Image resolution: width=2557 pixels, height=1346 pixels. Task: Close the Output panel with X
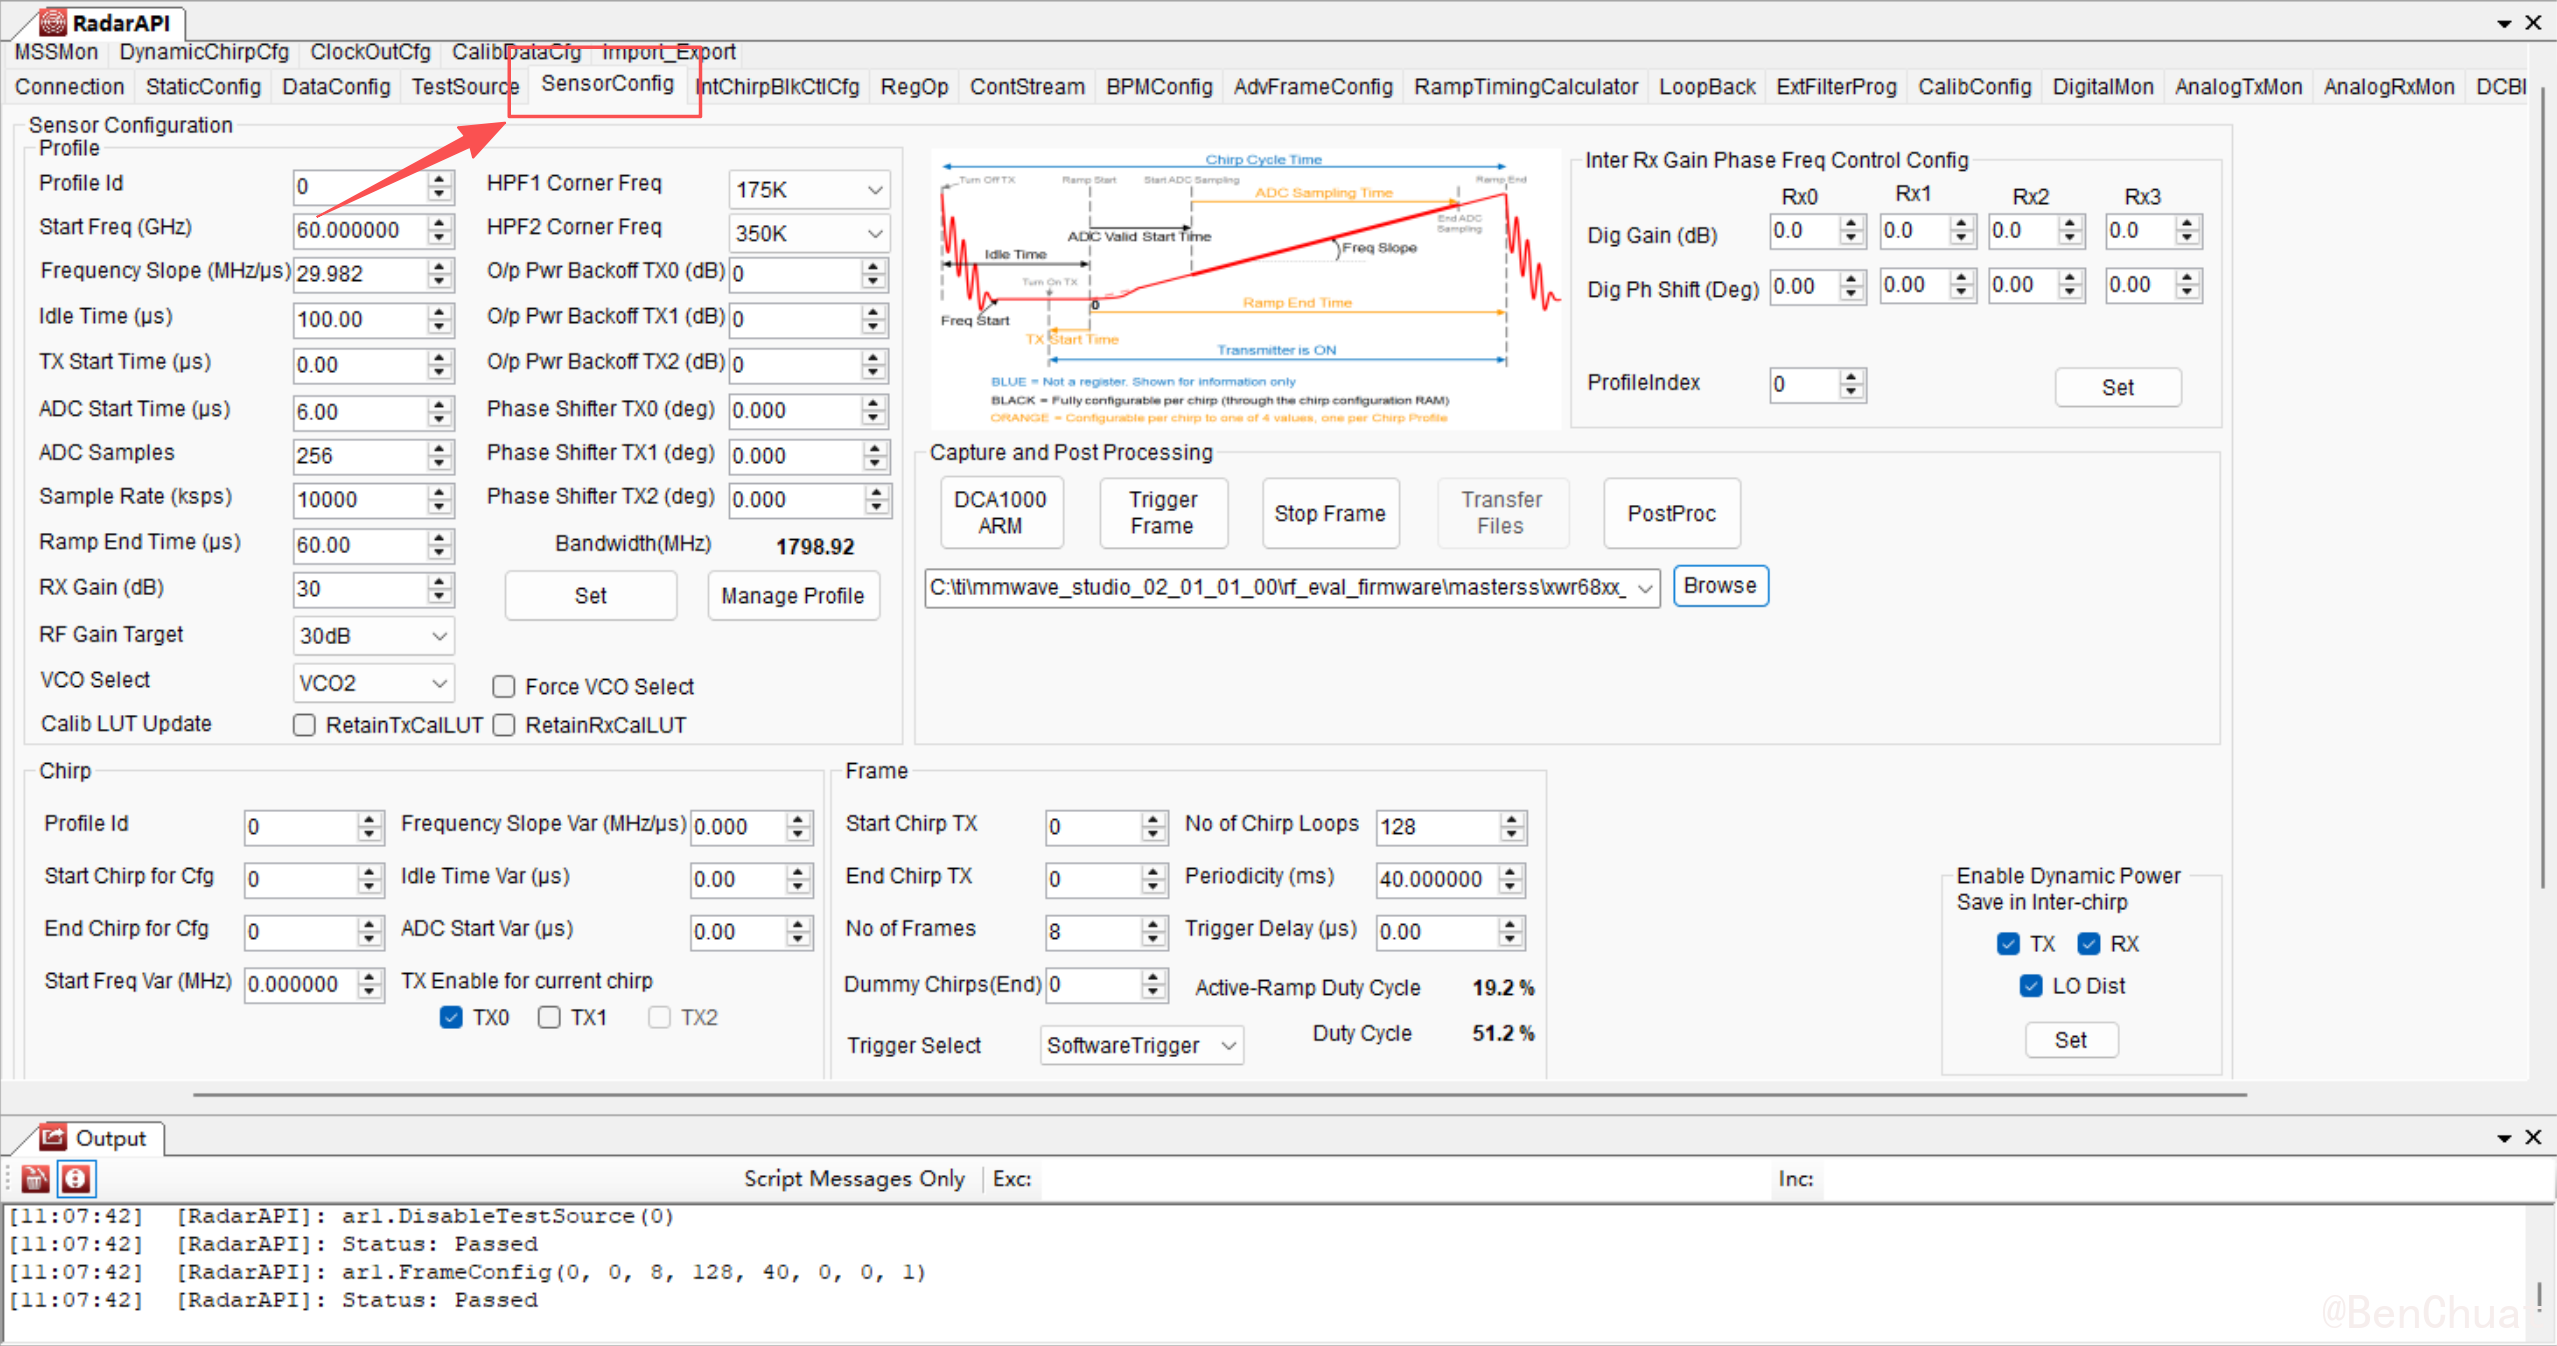pyautogui.click(x=2533, y=1137)
